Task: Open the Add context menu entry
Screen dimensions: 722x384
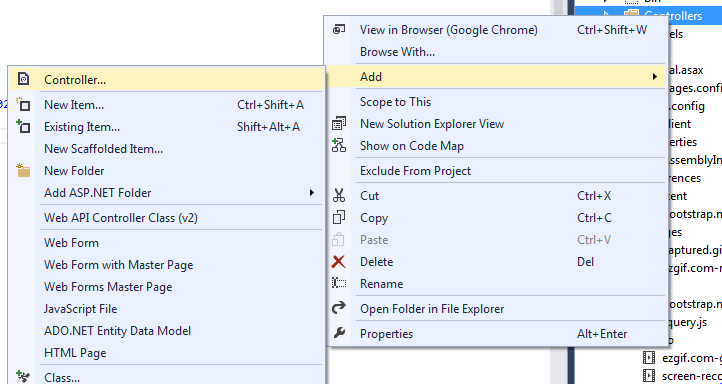Action: point(496,76)
